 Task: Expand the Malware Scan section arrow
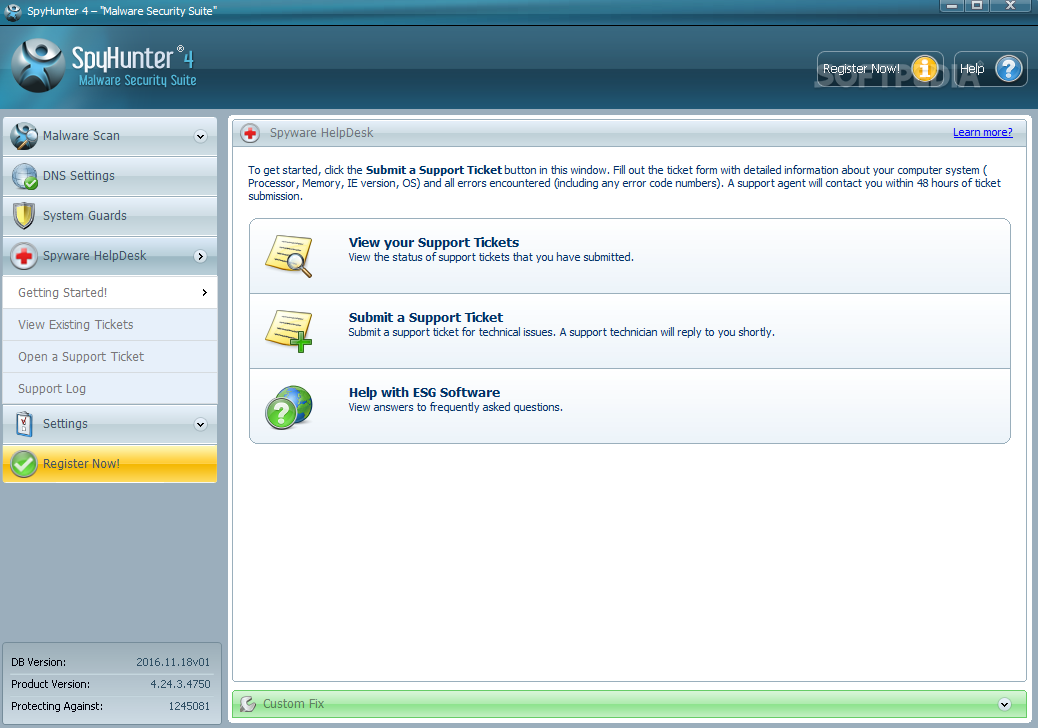(201, 136)
